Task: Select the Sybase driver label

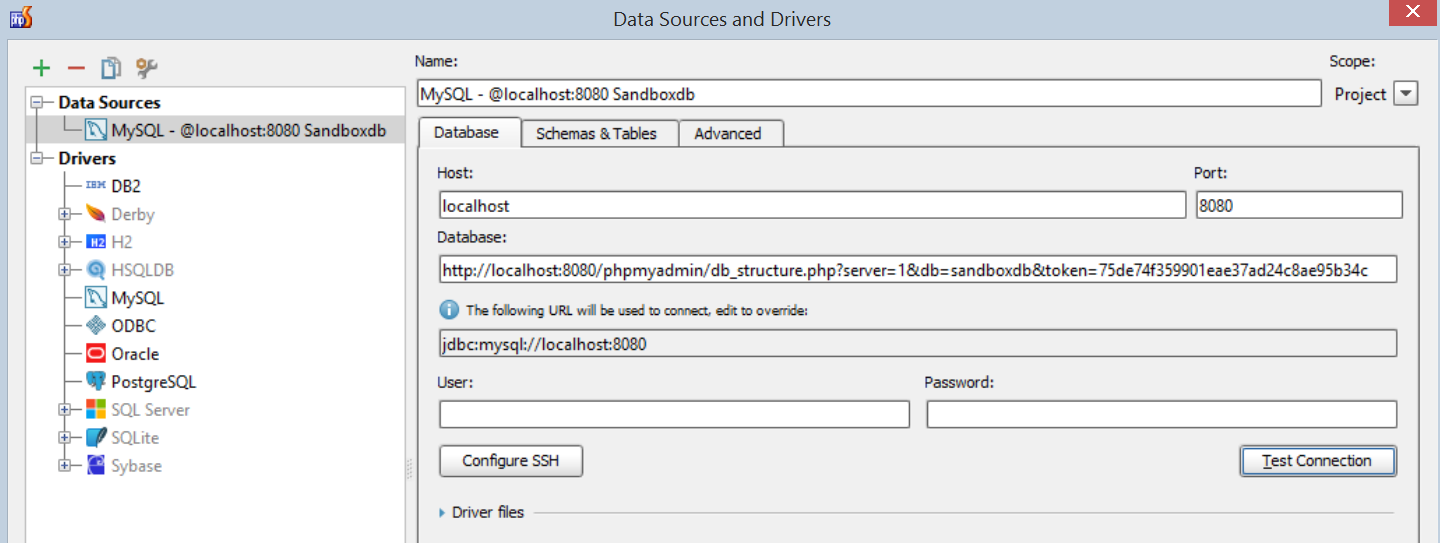Action: click(136, 466)
